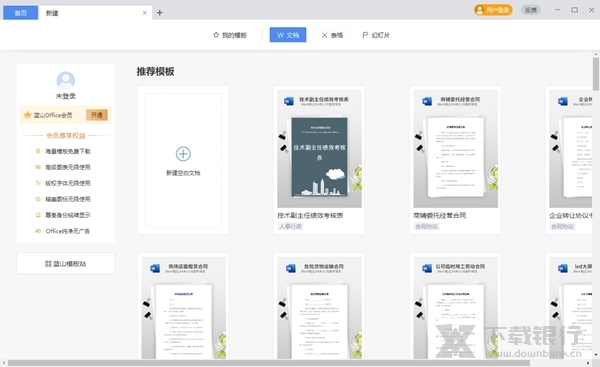The image size is (600, 367).
Task: Open 商铺委托经营合同 template thumbnail
Action: click(x=455, y=148)
